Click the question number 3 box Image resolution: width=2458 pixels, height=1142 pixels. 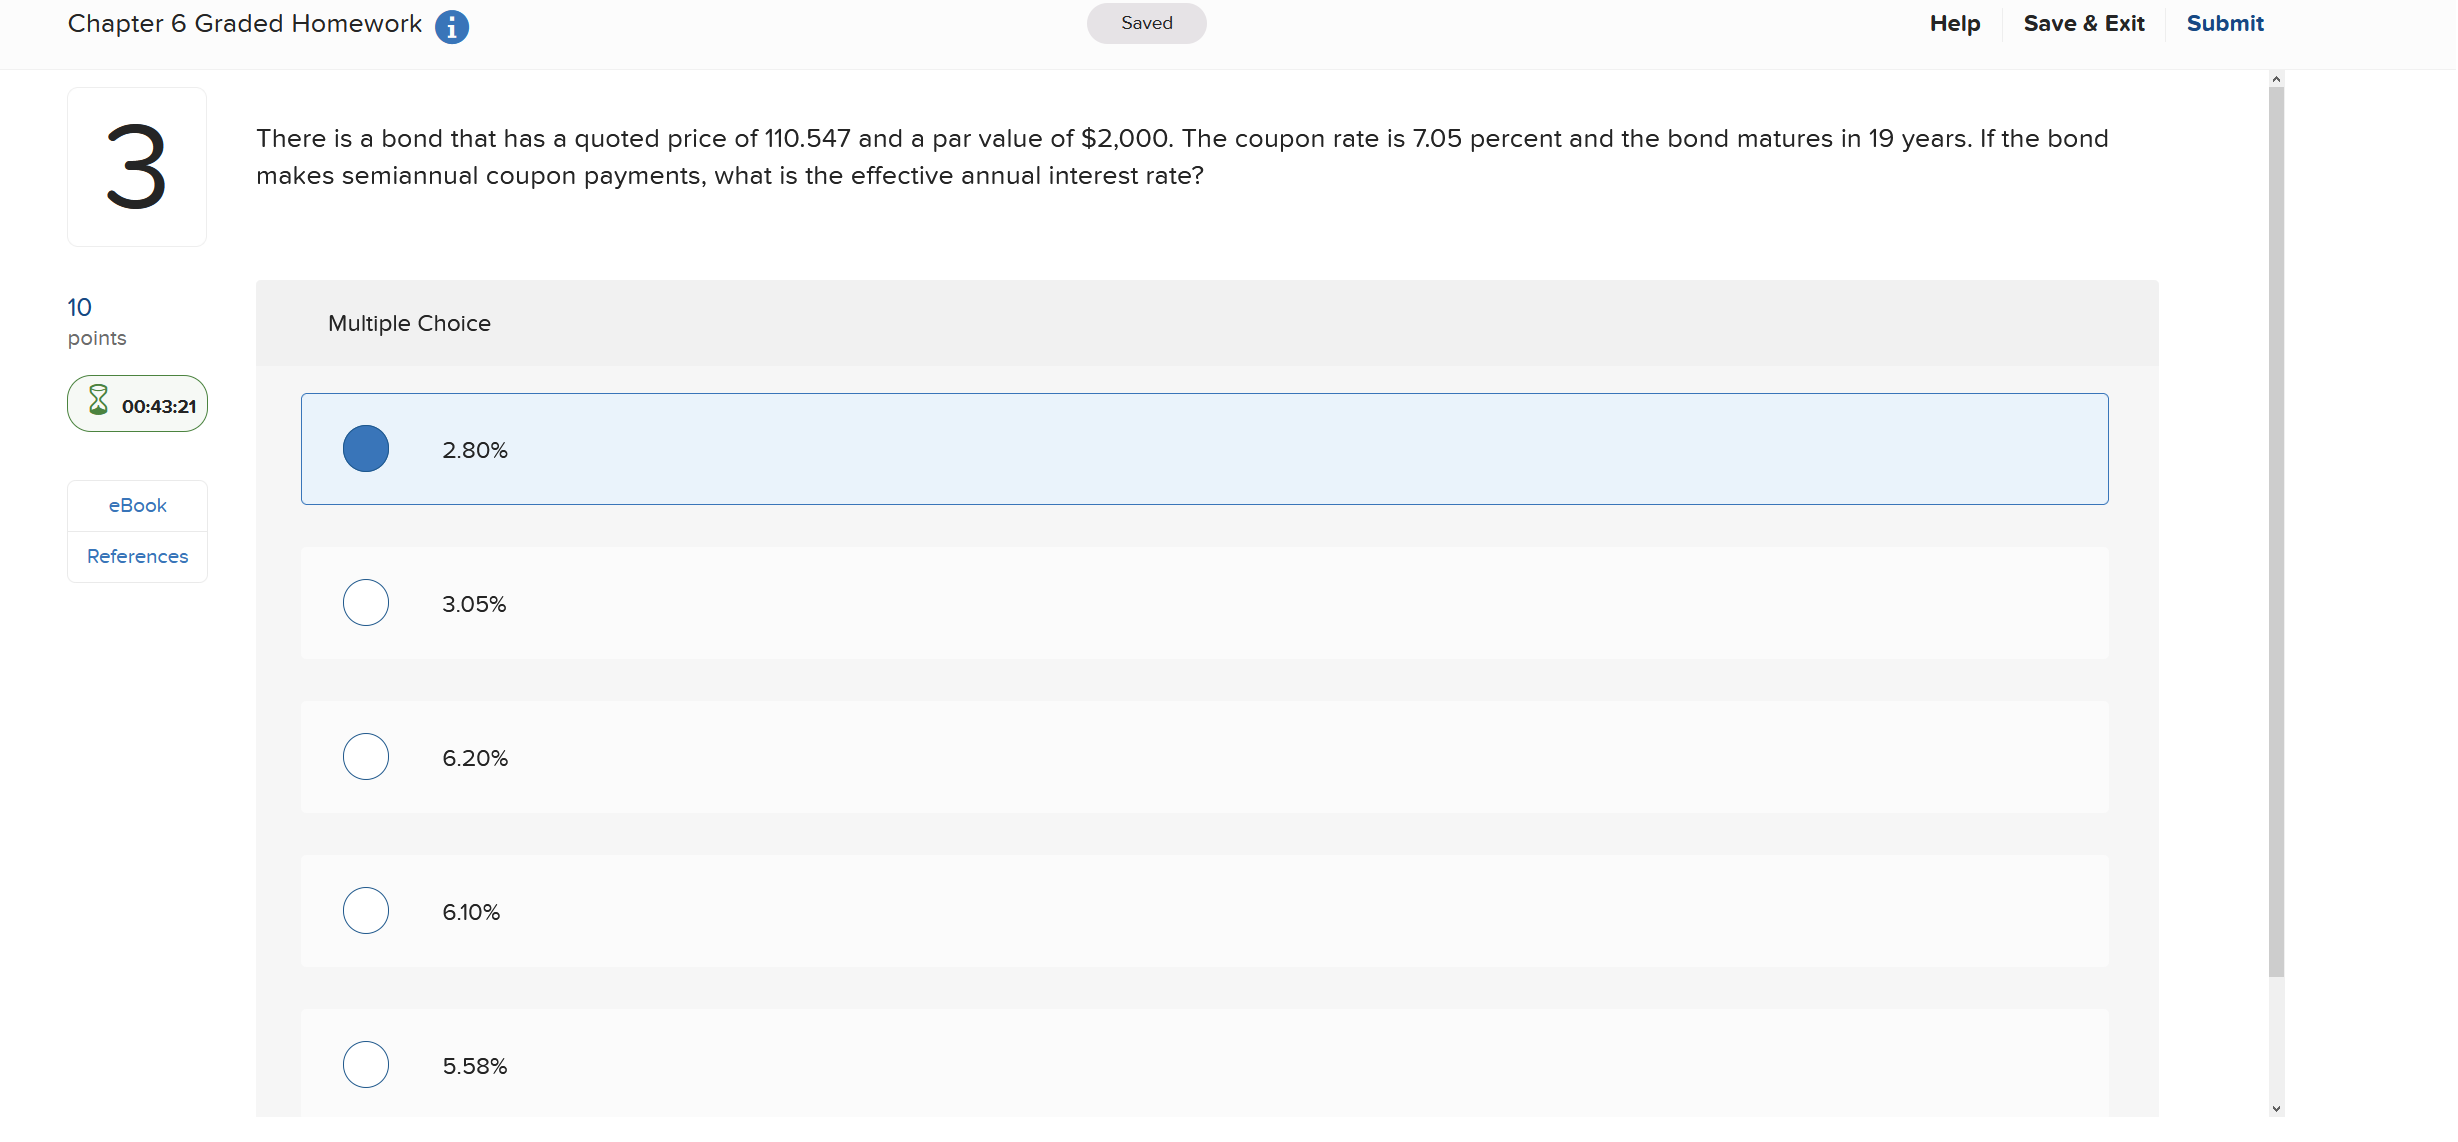137,167
